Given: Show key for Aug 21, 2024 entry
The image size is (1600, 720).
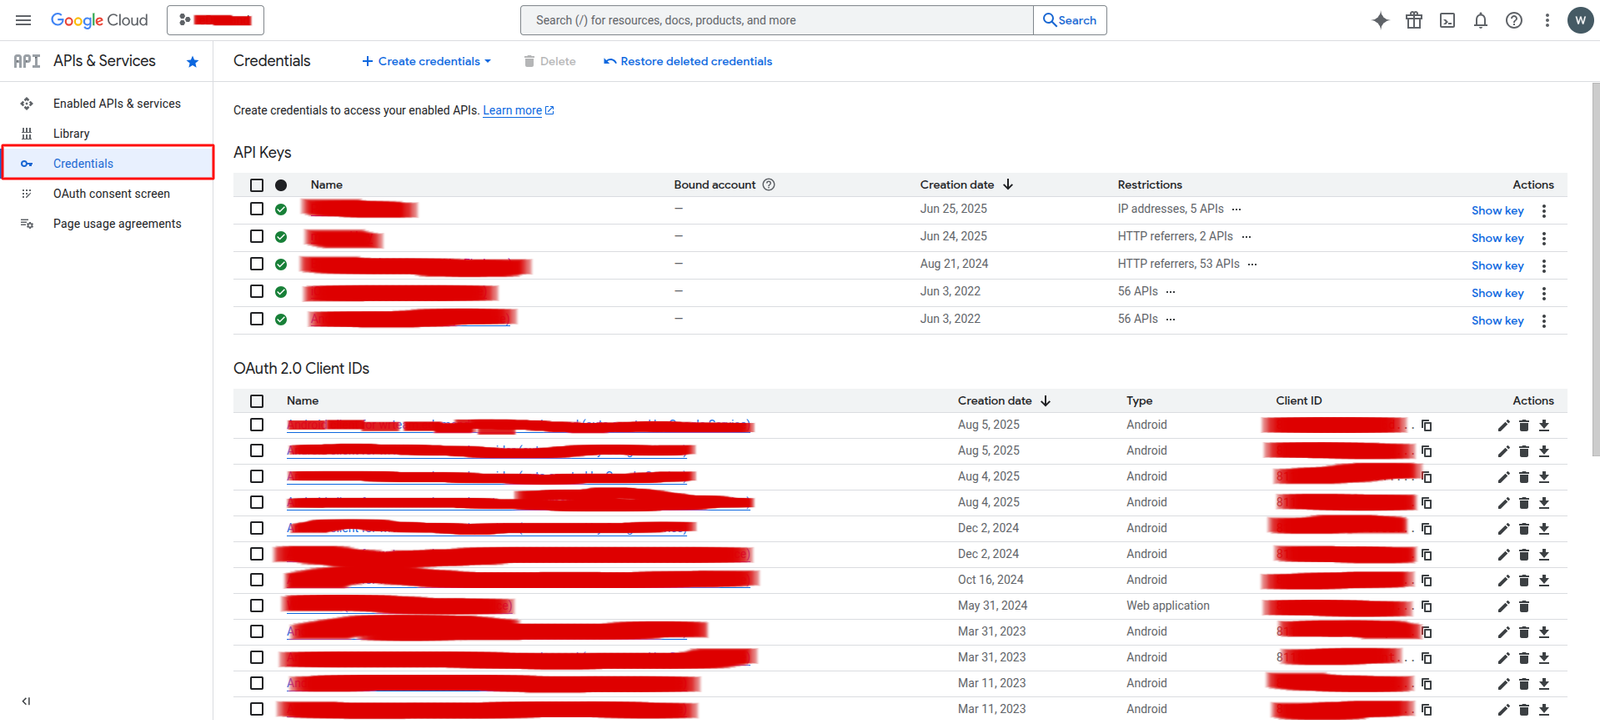Looking at the screenshot, I should (x=1497, y=265).
